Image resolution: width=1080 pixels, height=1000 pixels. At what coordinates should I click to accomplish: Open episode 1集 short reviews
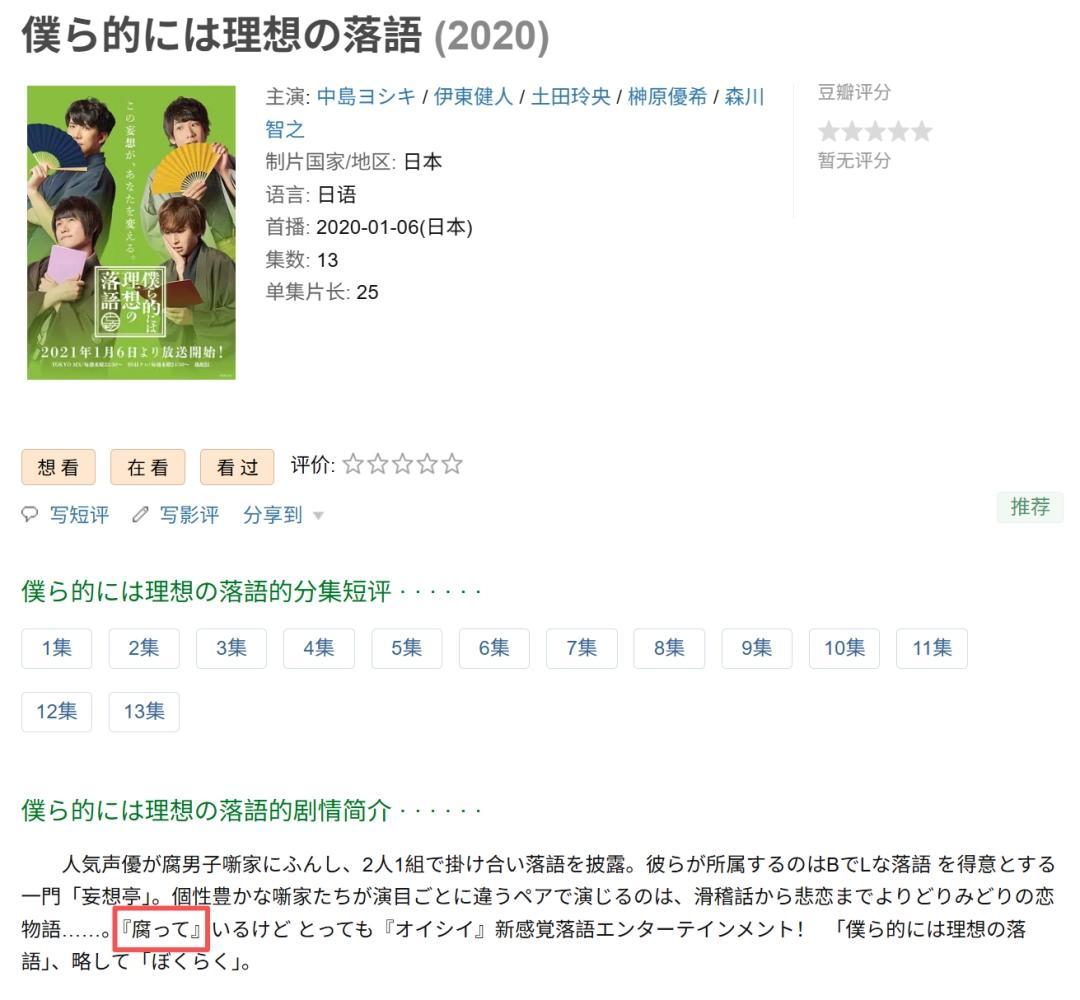(x=56, y=648)
